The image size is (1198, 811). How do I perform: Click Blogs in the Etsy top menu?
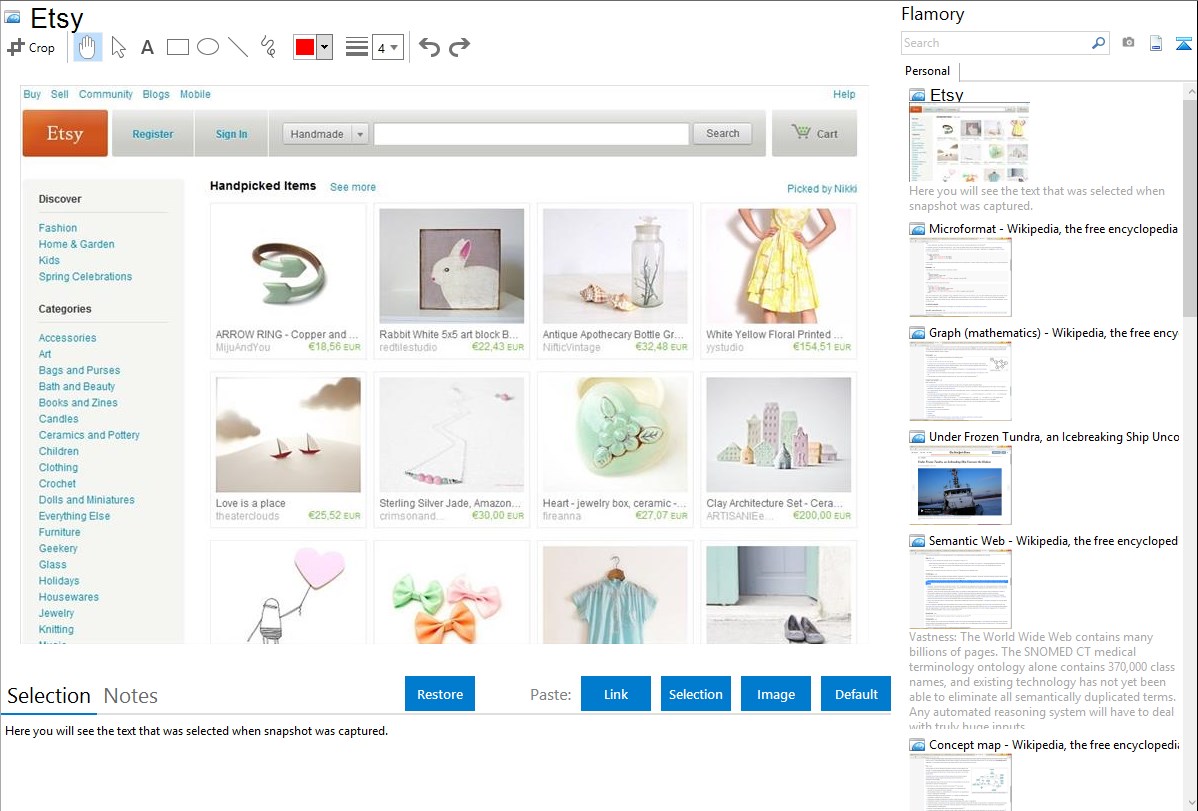(x=156, y=94)
